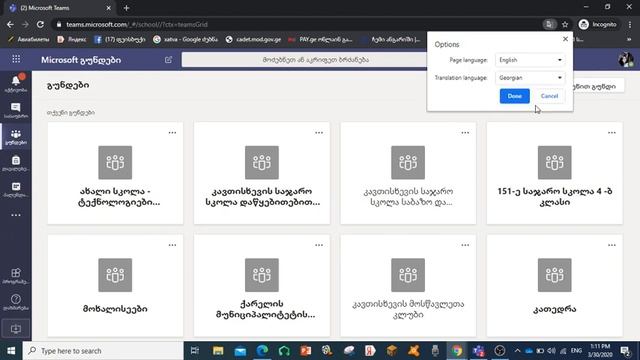Image resolution: width=640 pixels, height=360 pixels.
Task: Go back to the previous page
Action: click(10, 24)
